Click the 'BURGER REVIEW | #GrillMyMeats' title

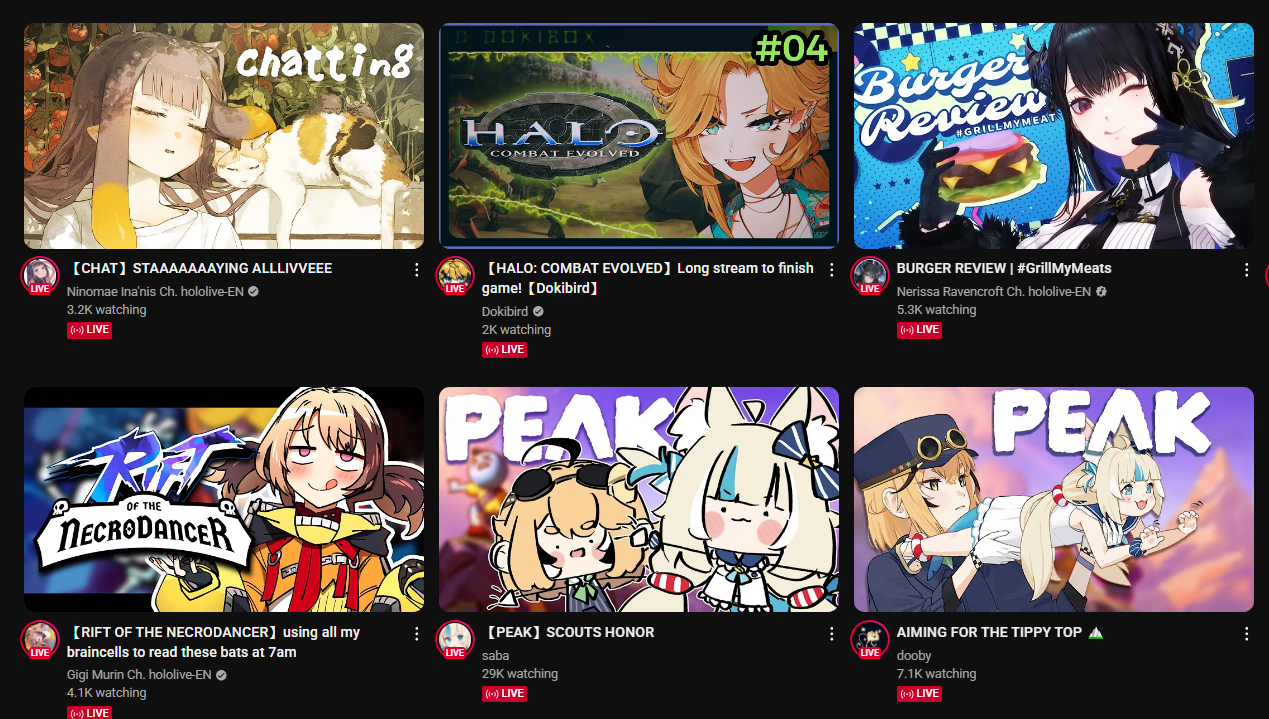click(x=1004, y=269)
